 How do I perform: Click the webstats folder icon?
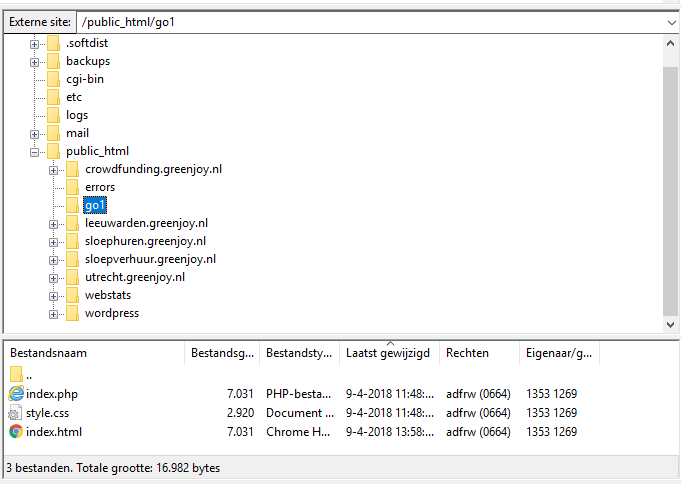click(x=73, y=295)
